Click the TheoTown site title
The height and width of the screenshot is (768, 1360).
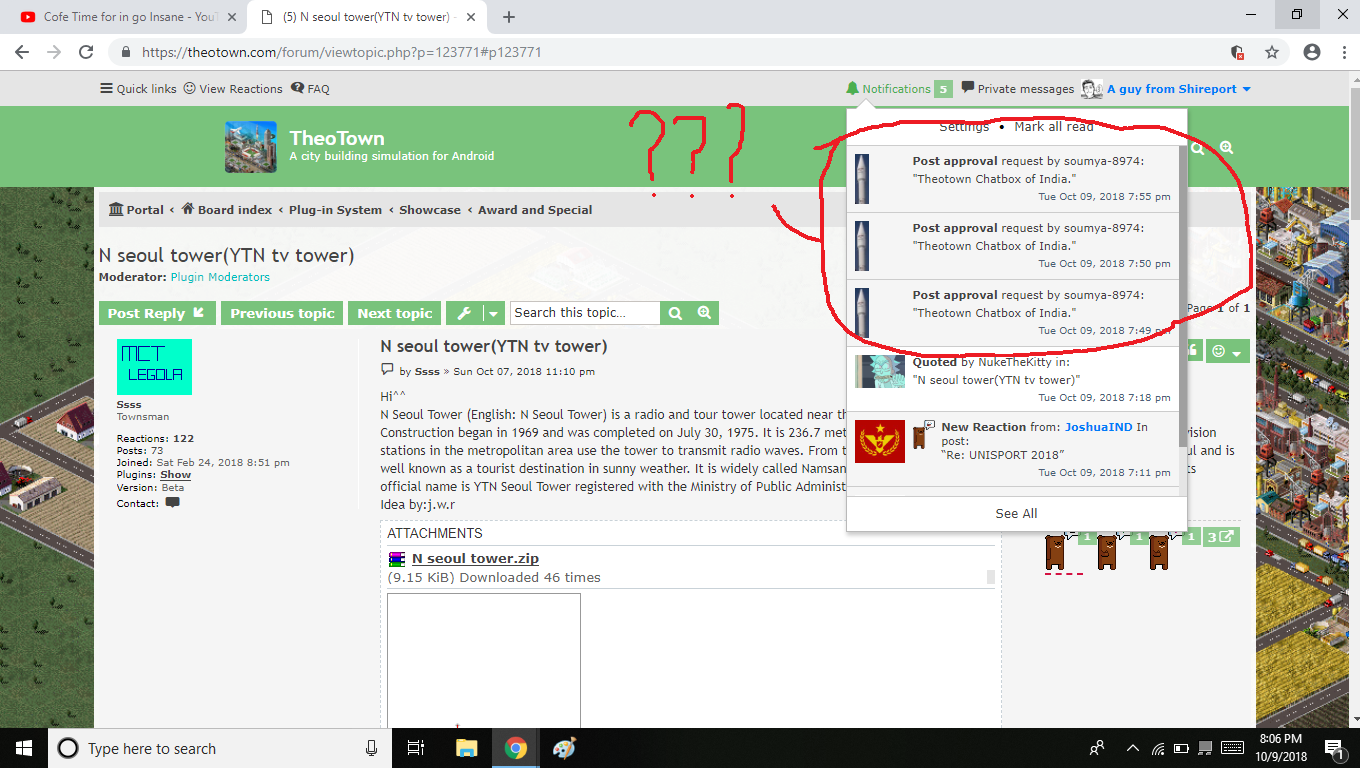coord(337,138)
